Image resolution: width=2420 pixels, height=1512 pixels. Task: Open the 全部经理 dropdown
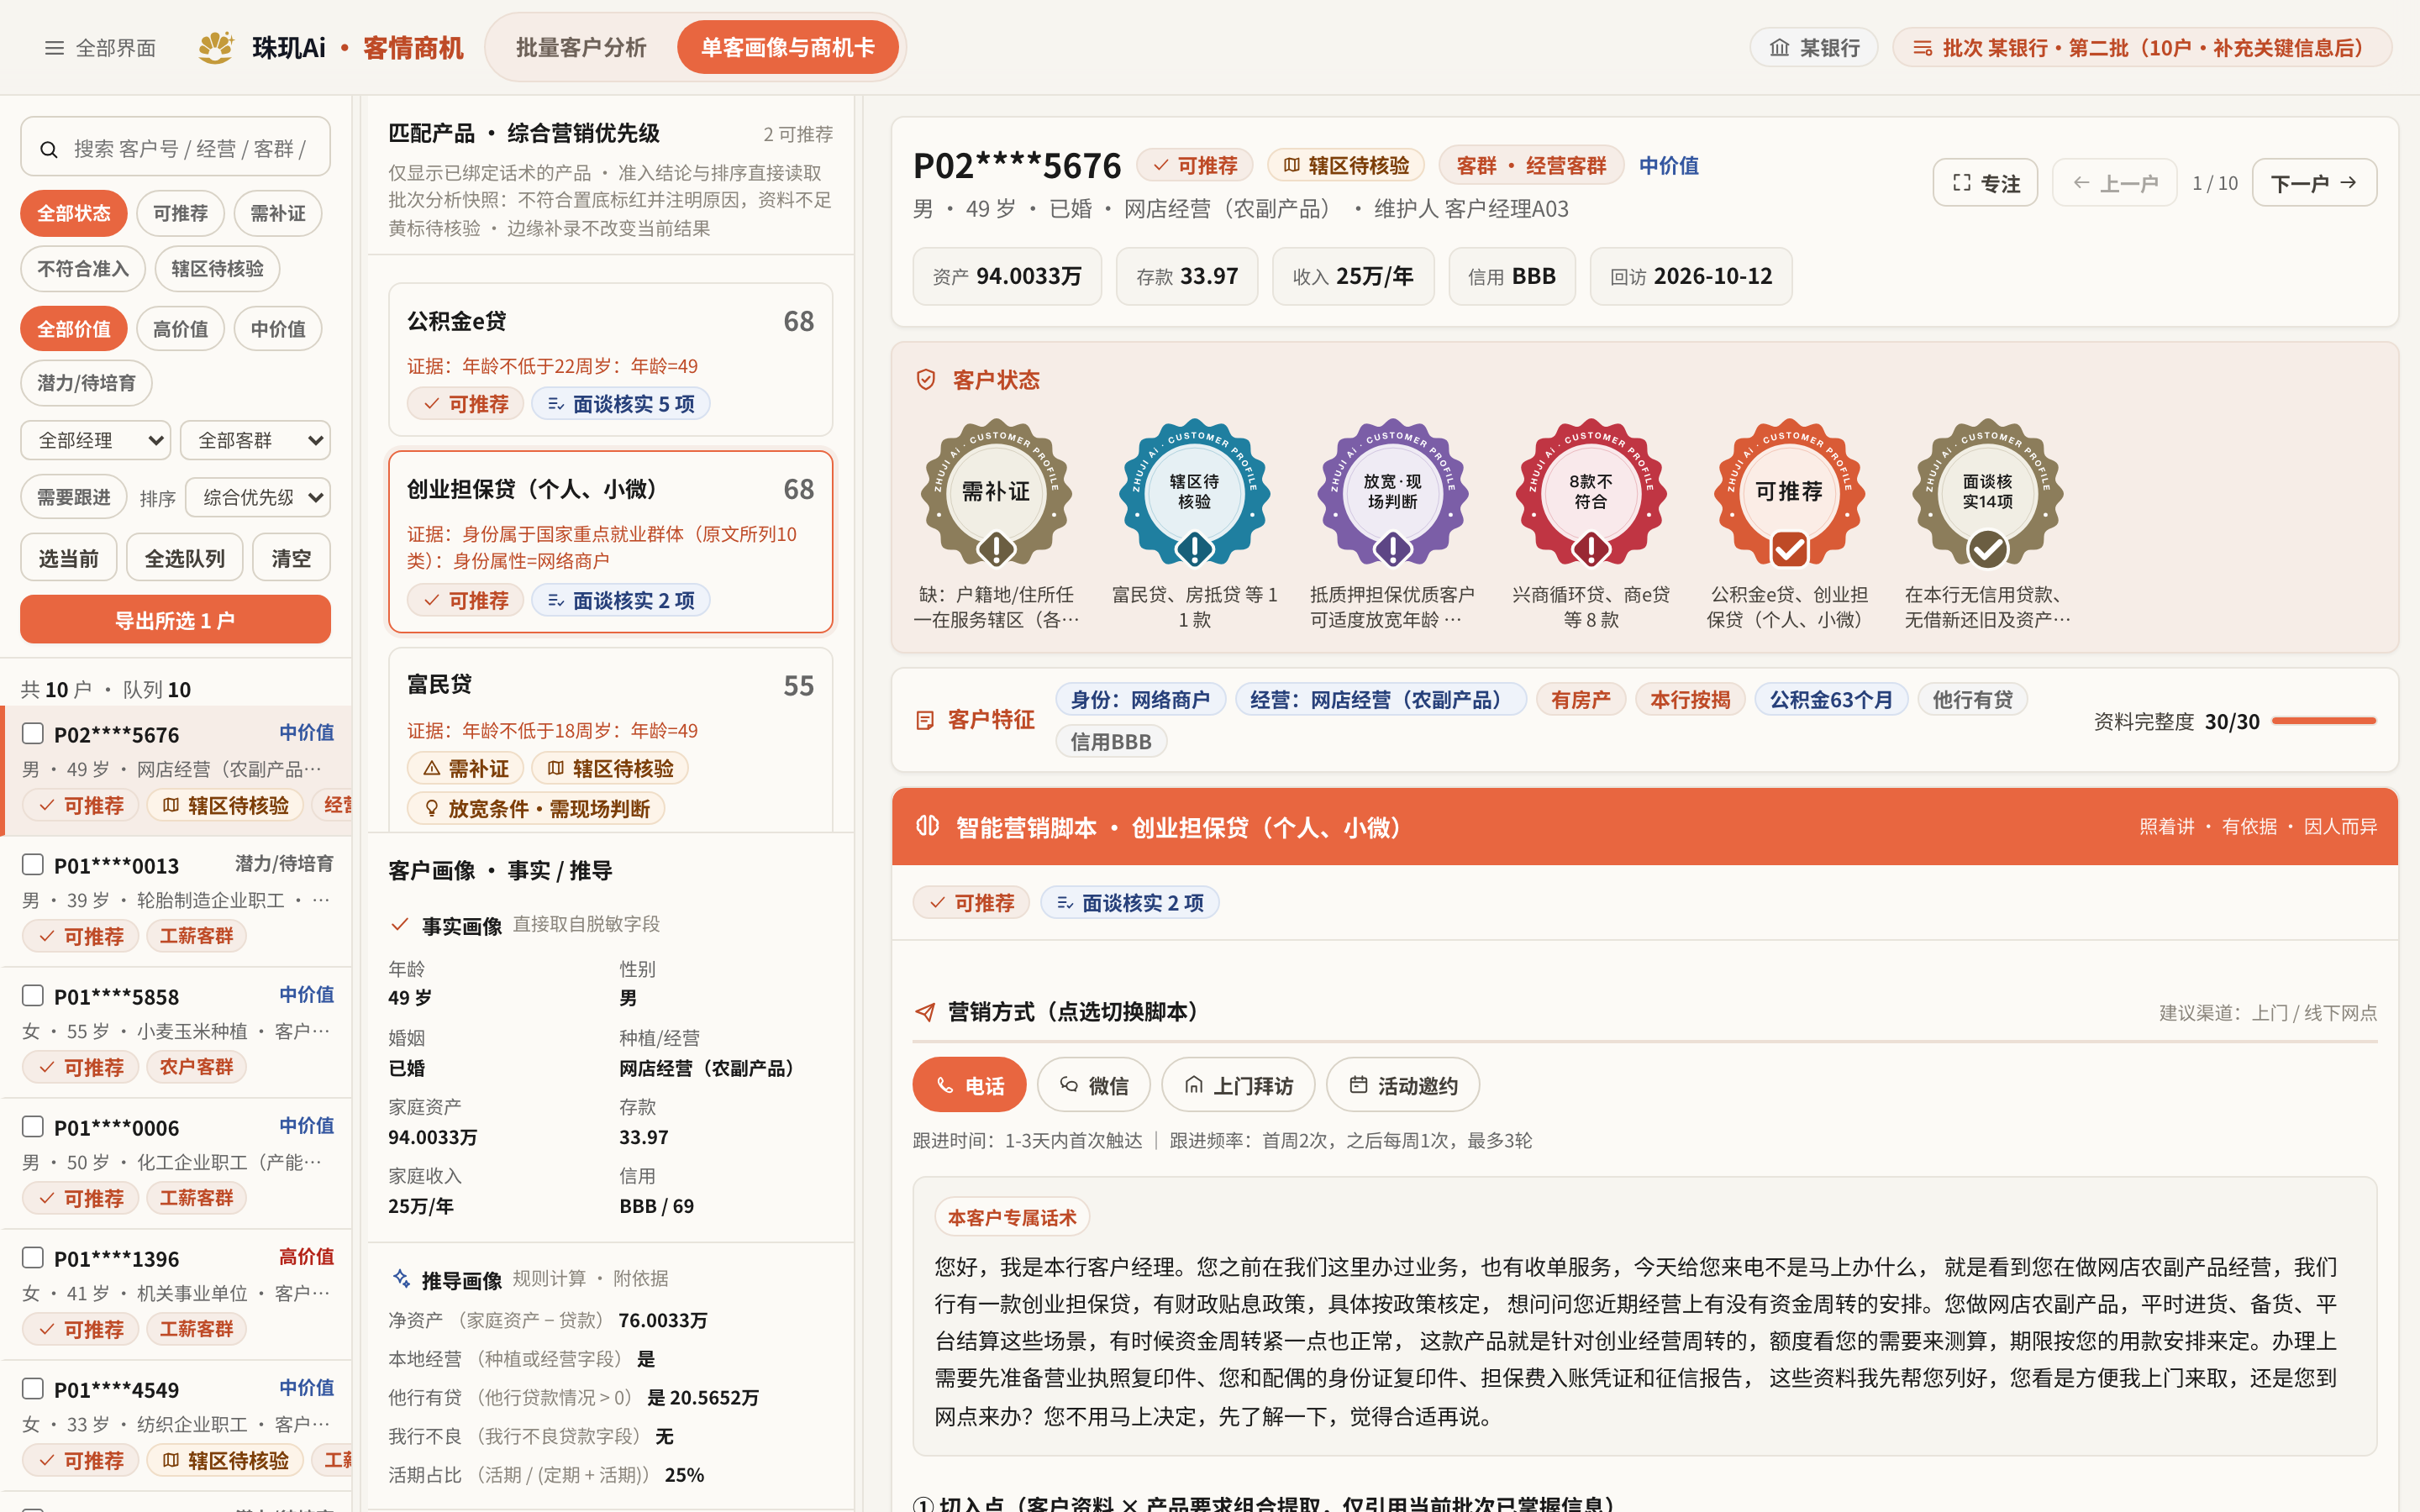coord(96,440)
